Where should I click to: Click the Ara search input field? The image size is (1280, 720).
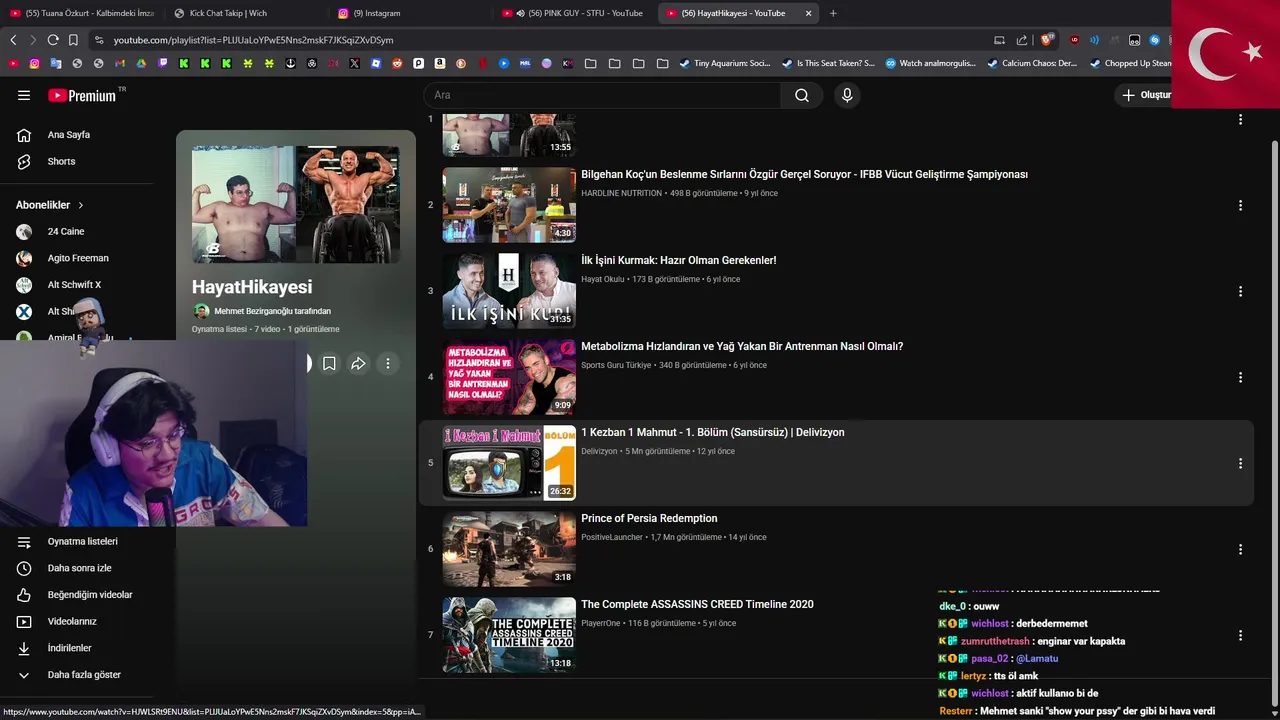[x=603, y=95]
